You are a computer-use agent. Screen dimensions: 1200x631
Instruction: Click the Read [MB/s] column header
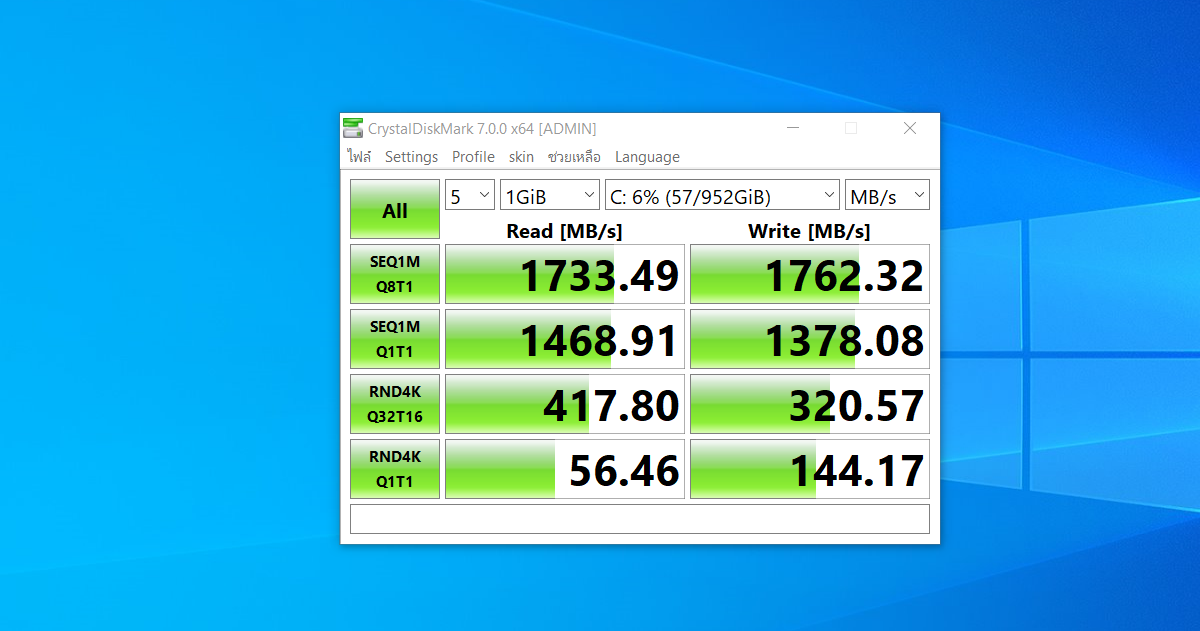click(564, 231)
